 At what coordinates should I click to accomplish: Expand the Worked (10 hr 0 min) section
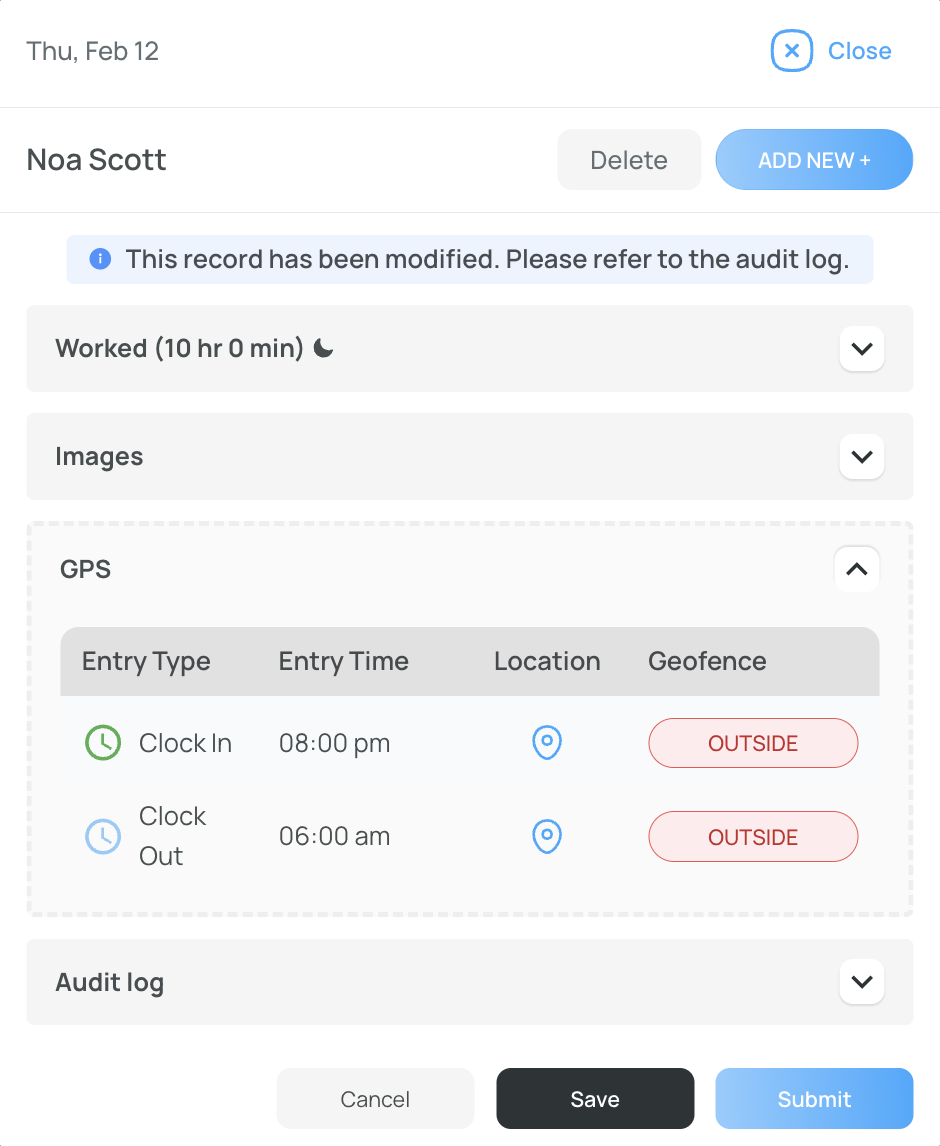pyautogui.click(x=862, y=349)
